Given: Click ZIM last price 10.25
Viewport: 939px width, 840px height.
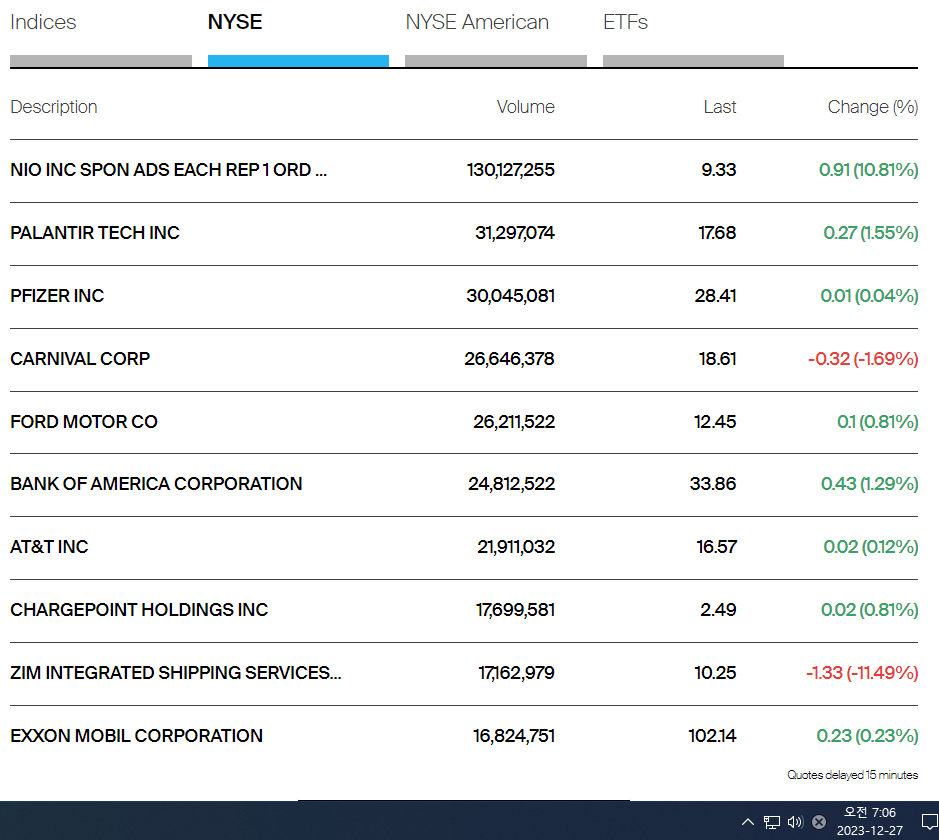Looking at the screenshot, I should pos(715,673).
